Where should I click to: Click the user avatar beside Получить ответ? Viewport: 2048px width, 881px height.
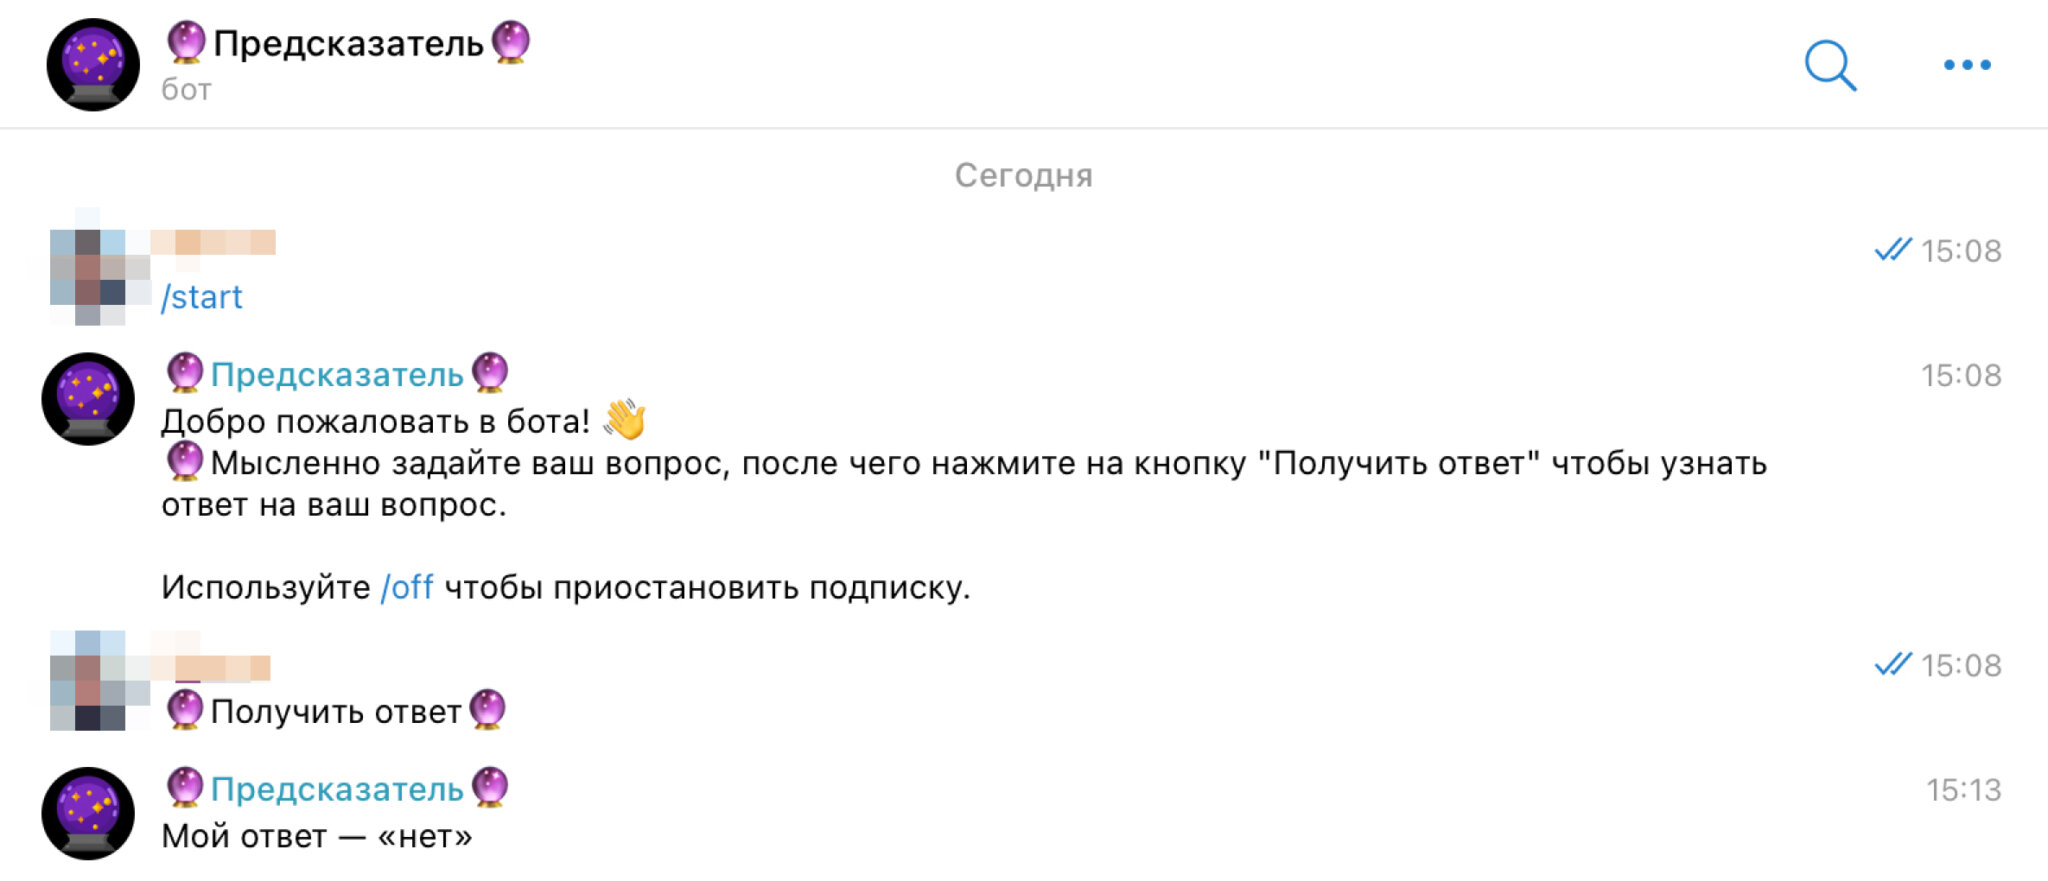(x=88, y=682)
